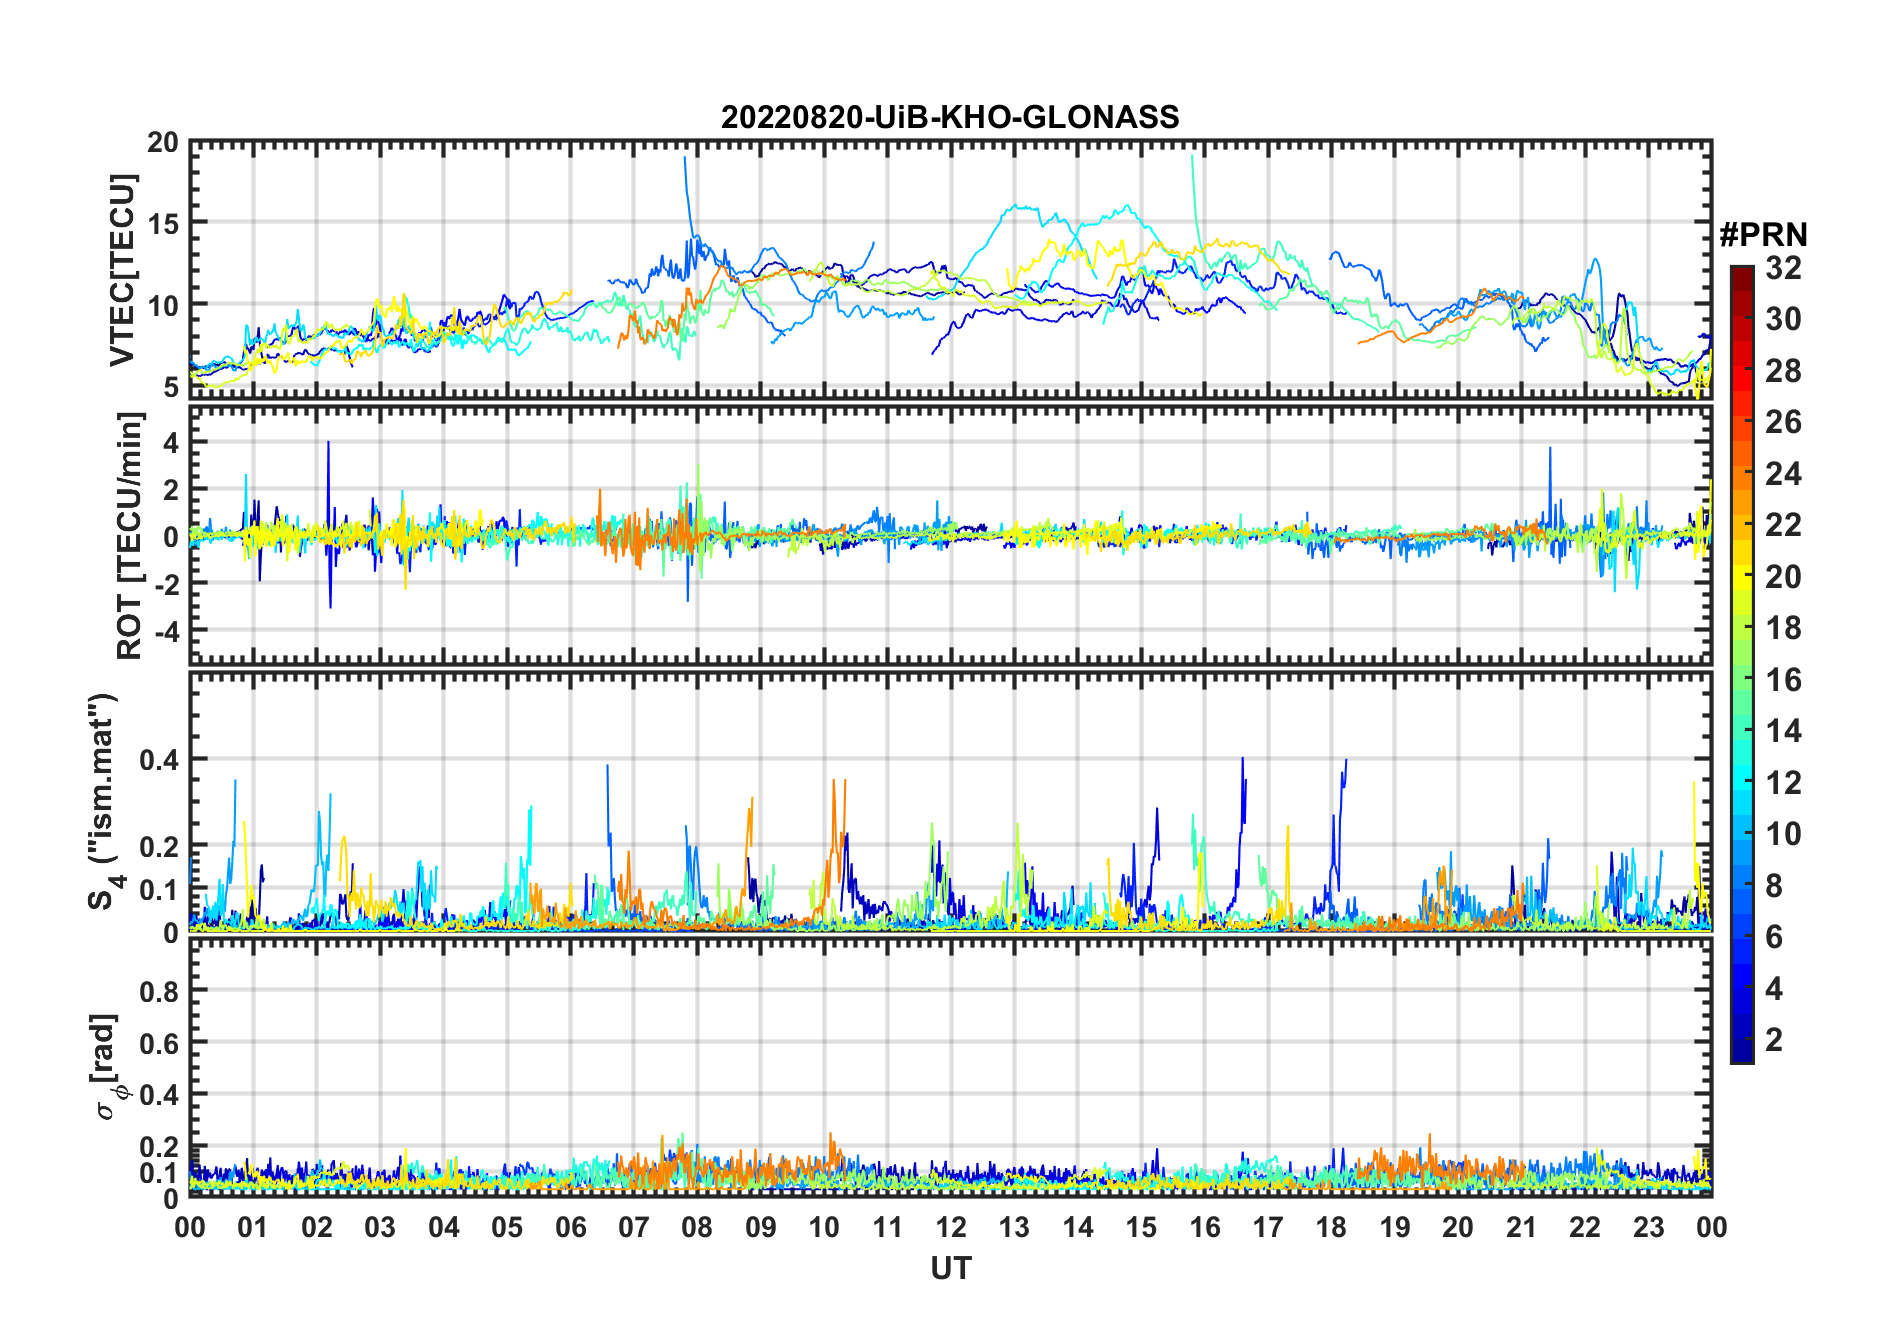Click the "28" tick on PRN colorbar
This screenshot has width=1902, height=1330.
[1783, 371]
